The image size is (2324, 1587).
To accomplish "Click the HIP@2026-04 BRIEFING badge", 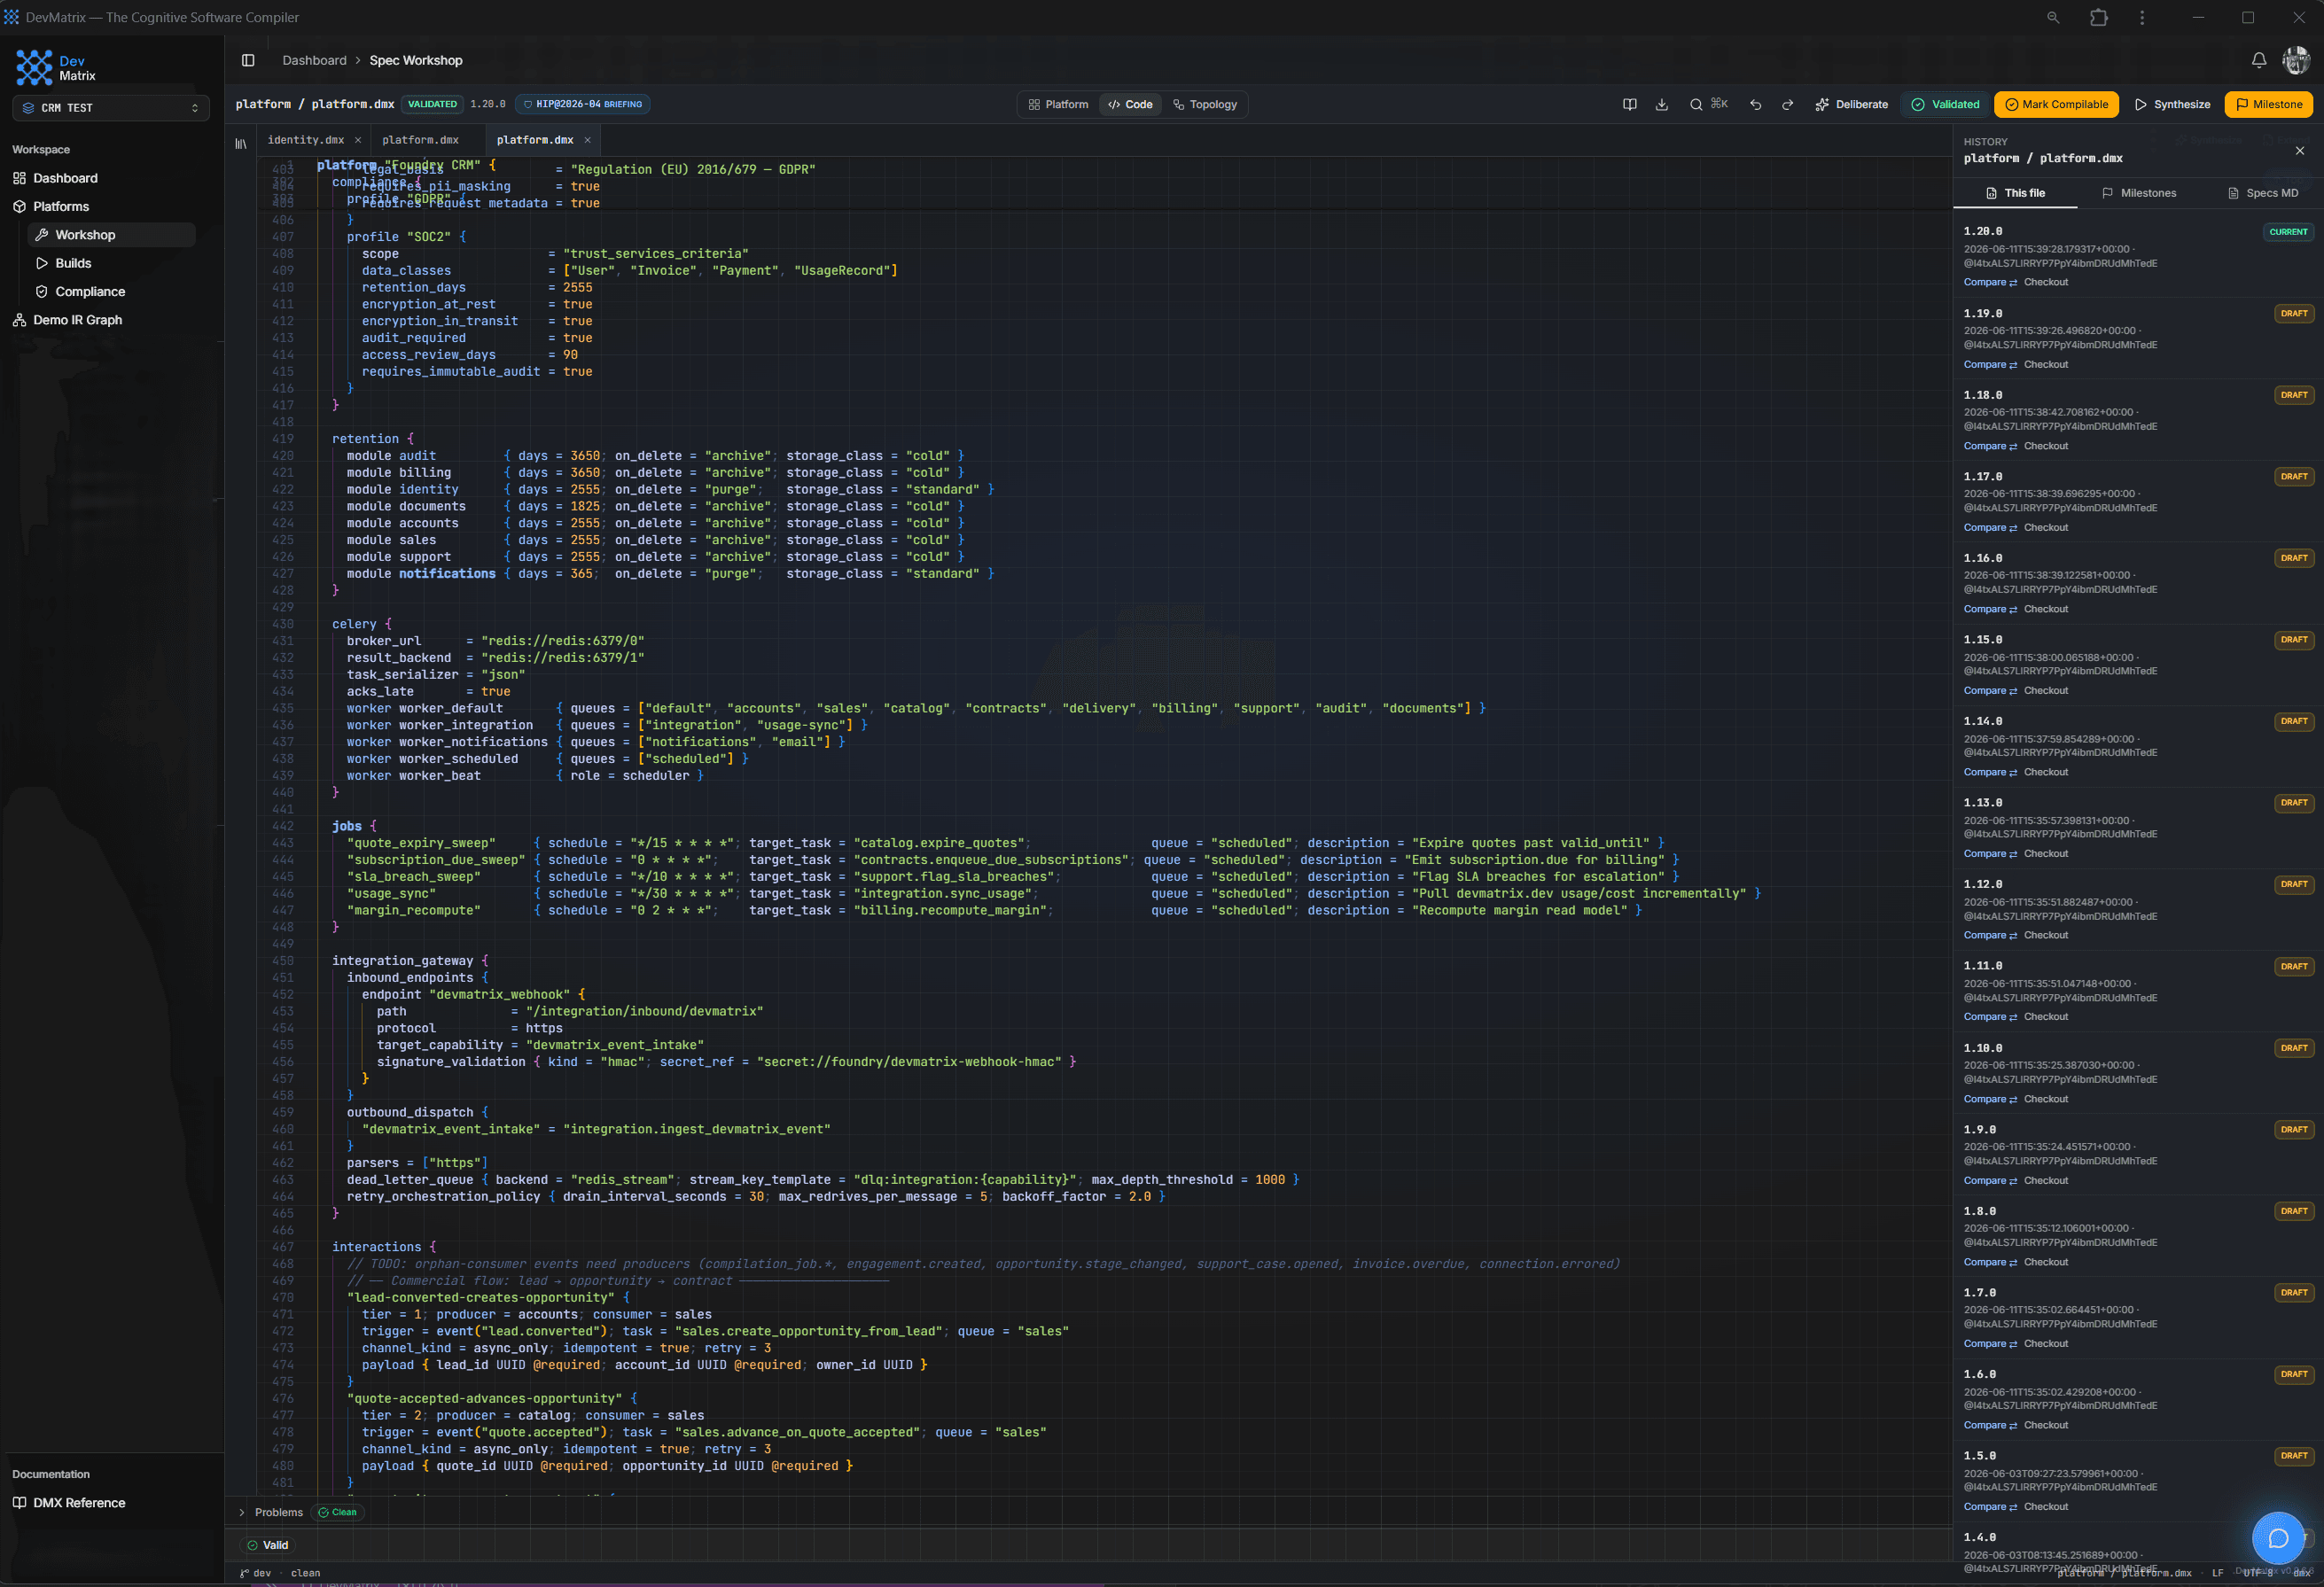I will (x=584, y=104).
